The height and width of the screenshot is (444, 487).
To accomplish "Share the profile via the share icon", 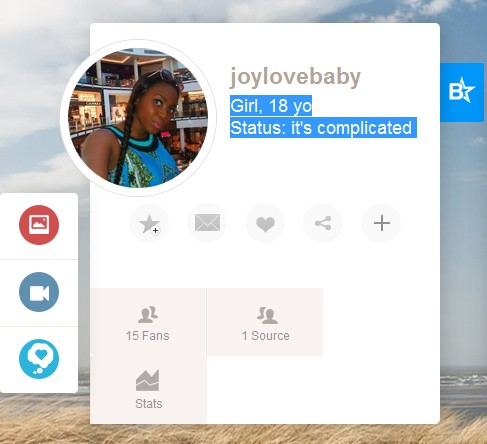I will pyautogui.click(x=323, y=223).
